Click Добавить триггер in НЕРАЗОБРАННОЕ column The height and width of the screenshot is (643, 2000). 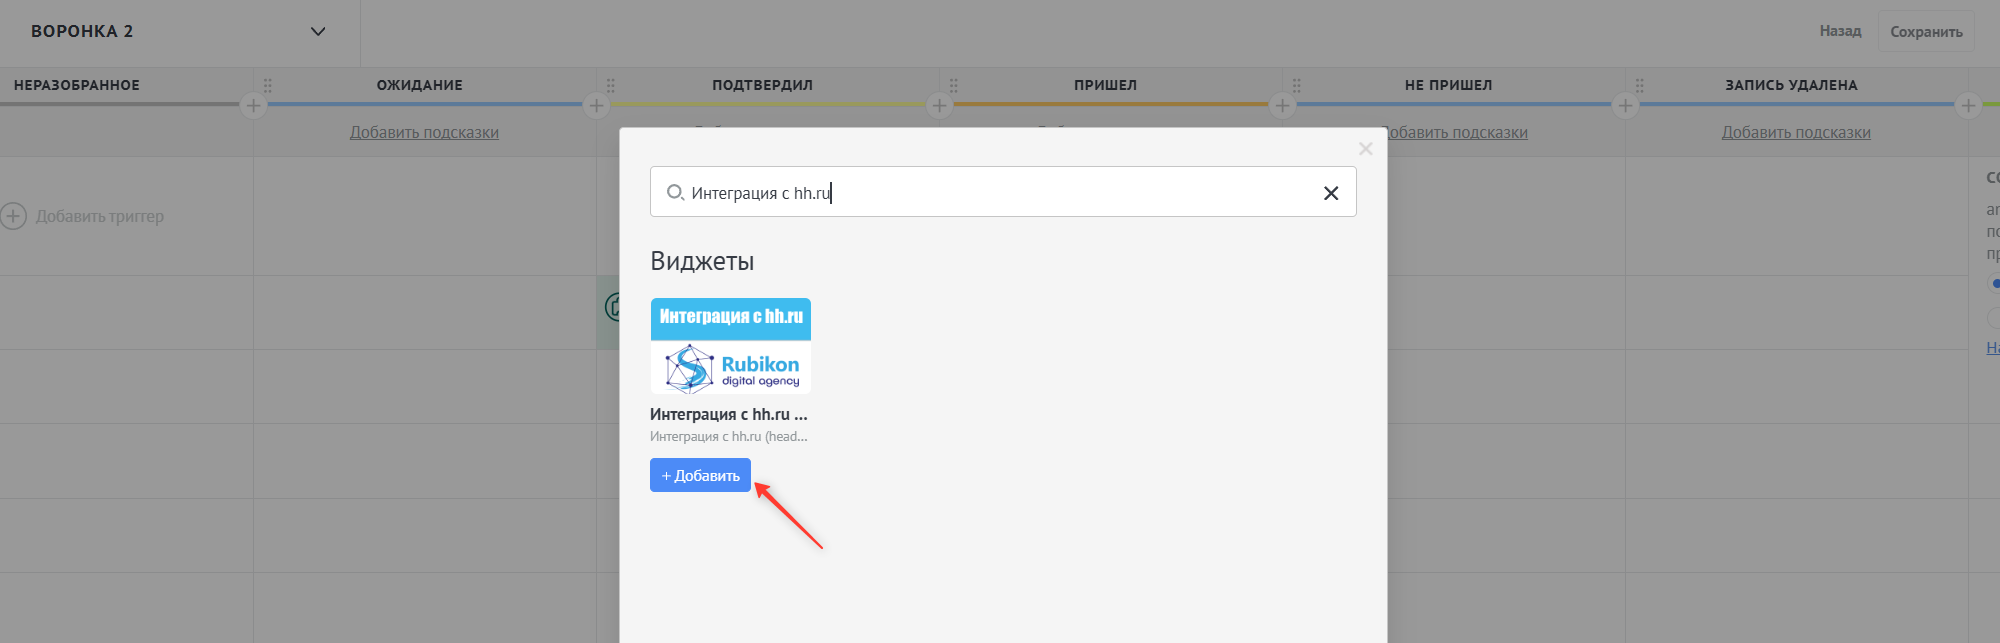pyautogui.click(x=82, y=216)
